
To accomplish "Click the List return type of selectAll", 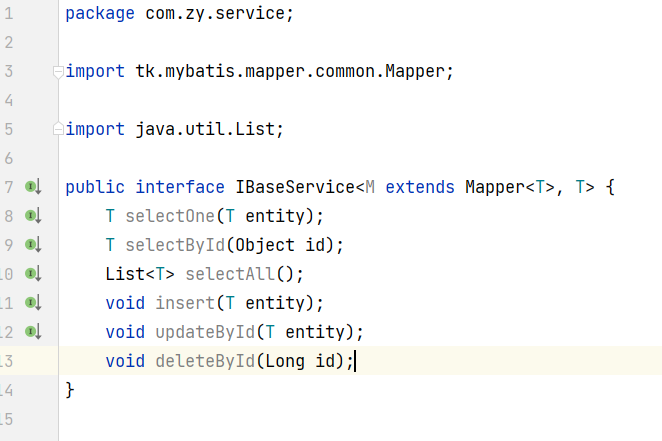I will (x=124, y=274).
